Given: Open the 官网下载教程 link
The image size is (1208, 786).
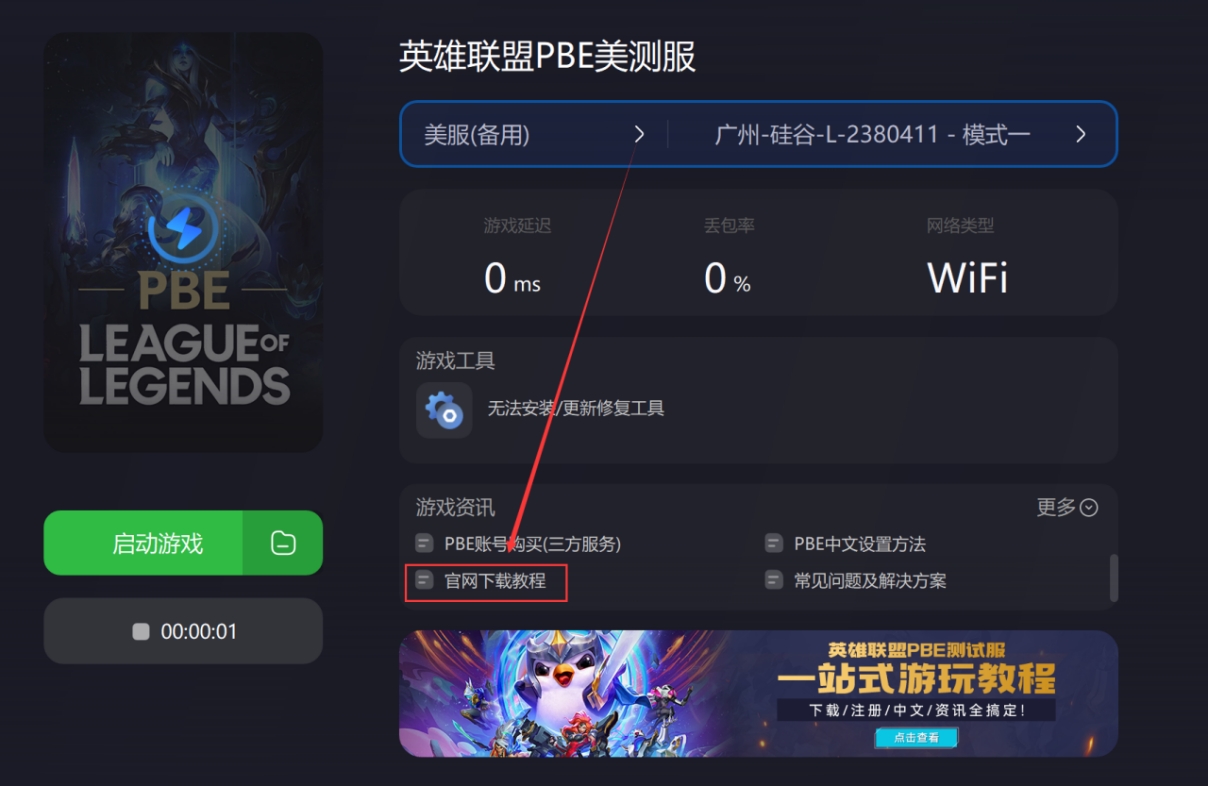Looking at the screenshot, I should pyautogui.click(x=495, y=580).
